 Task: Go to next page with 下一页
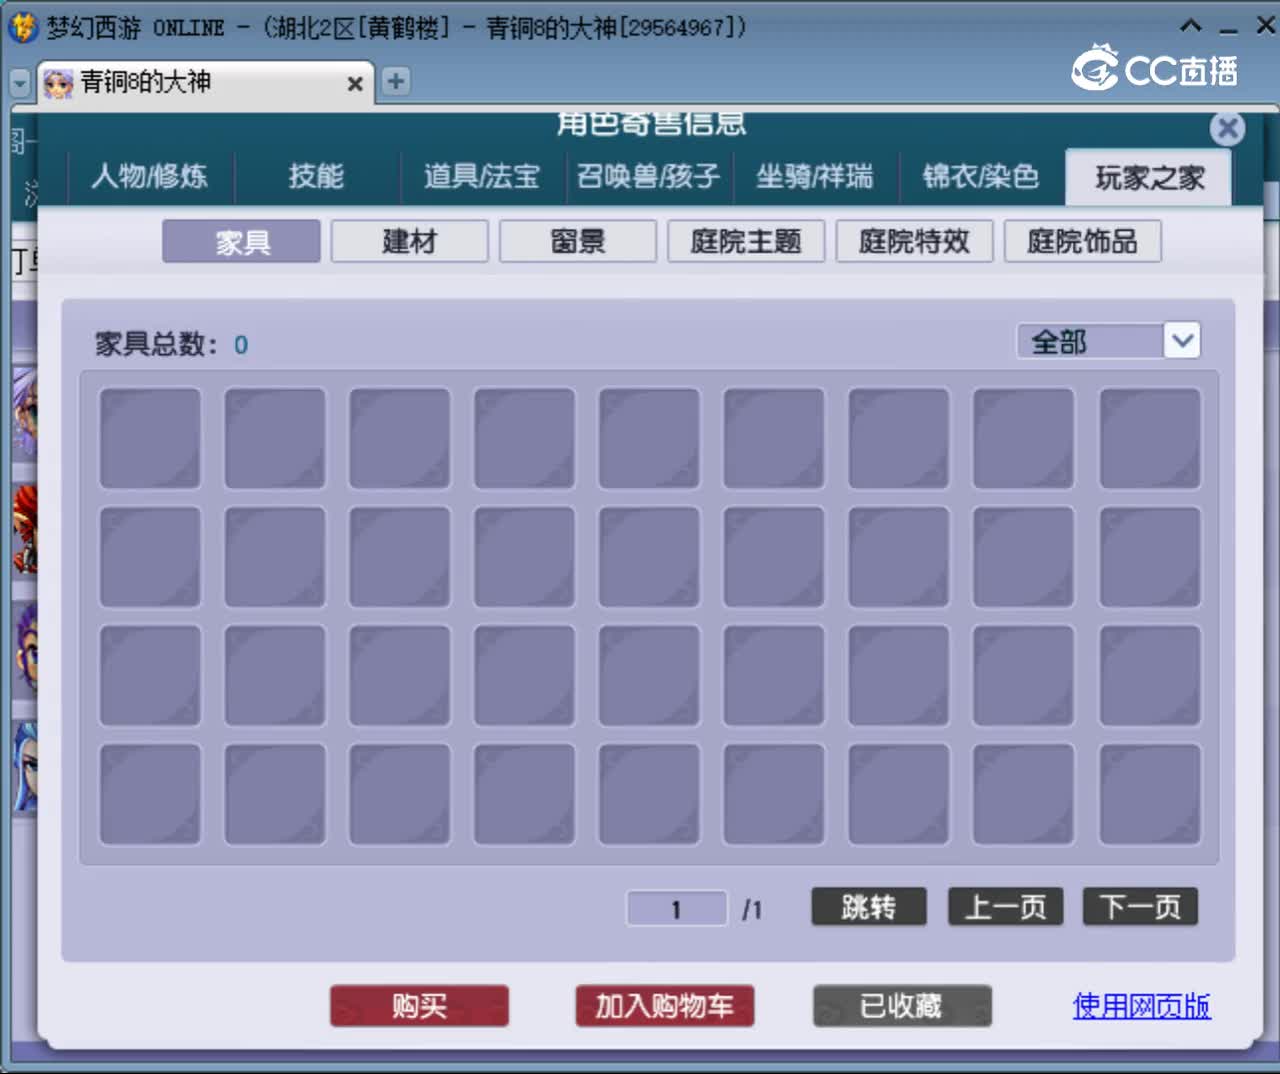[x=1140, y=907]
